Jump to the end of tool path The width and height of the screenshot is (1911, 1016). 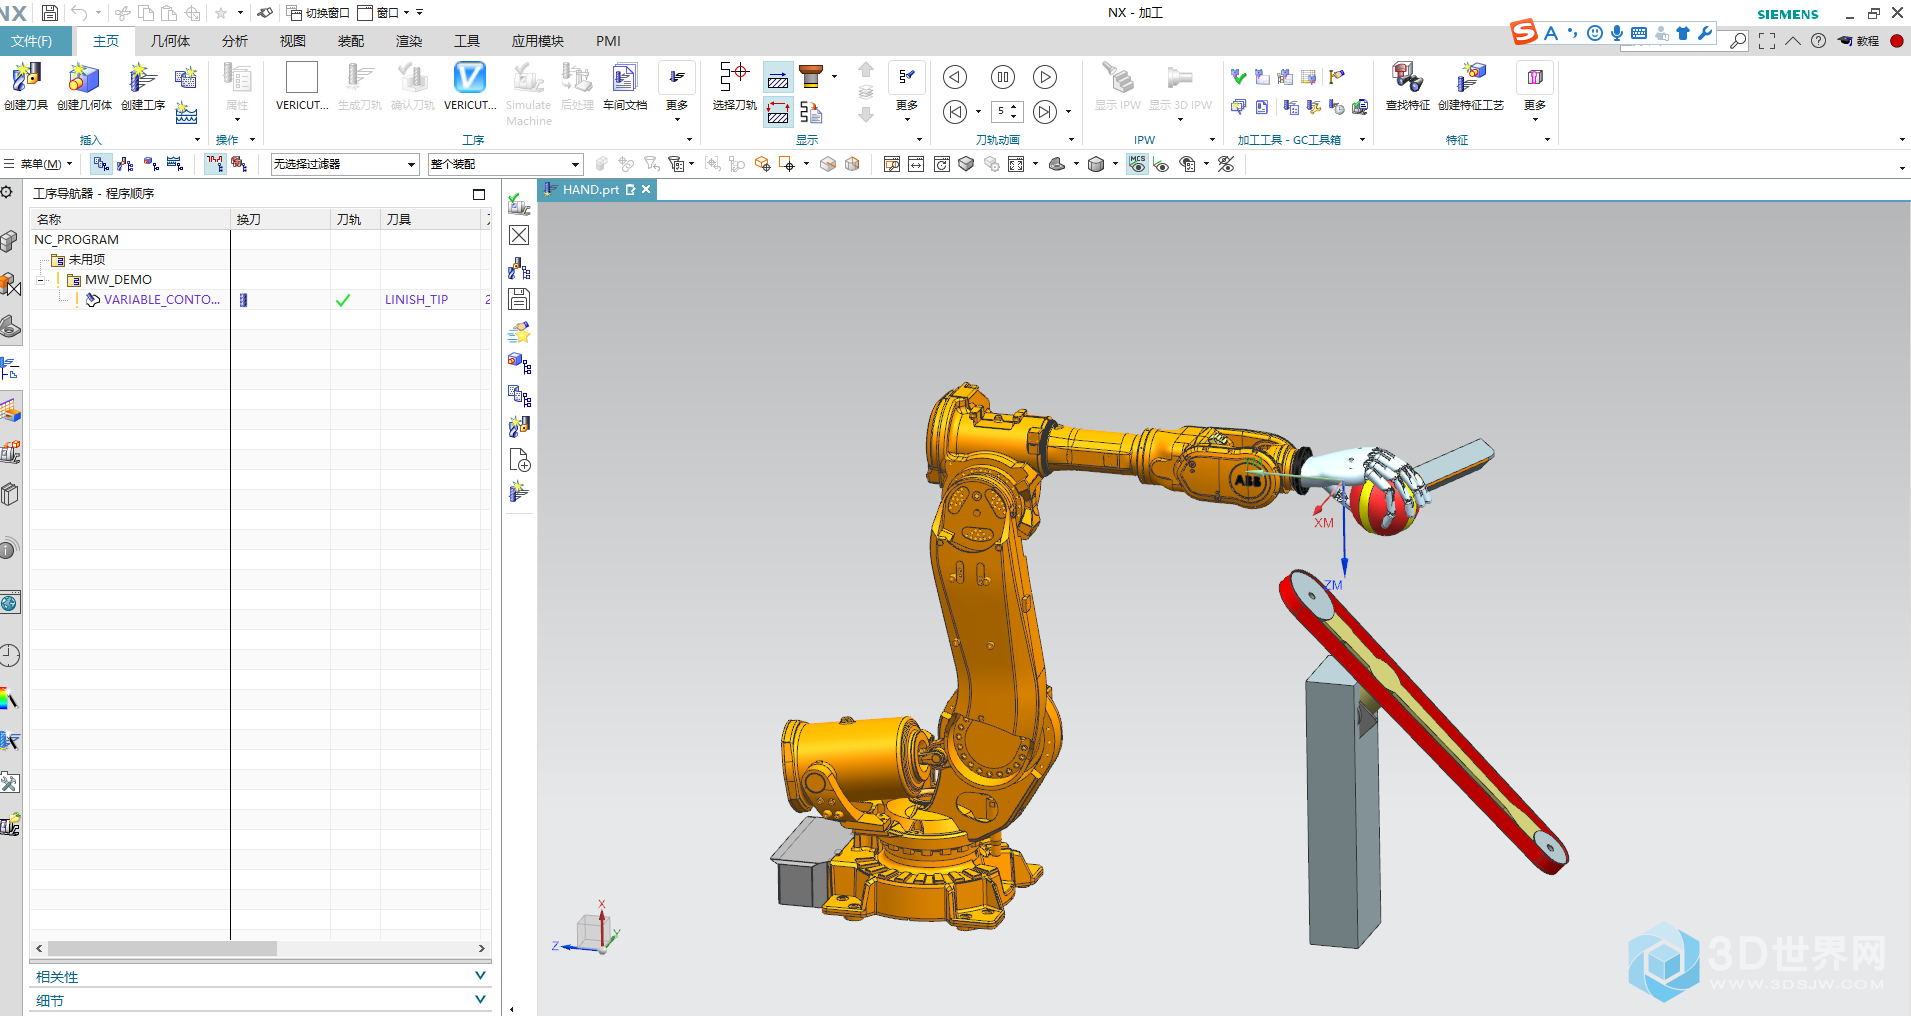point(1045,112)
